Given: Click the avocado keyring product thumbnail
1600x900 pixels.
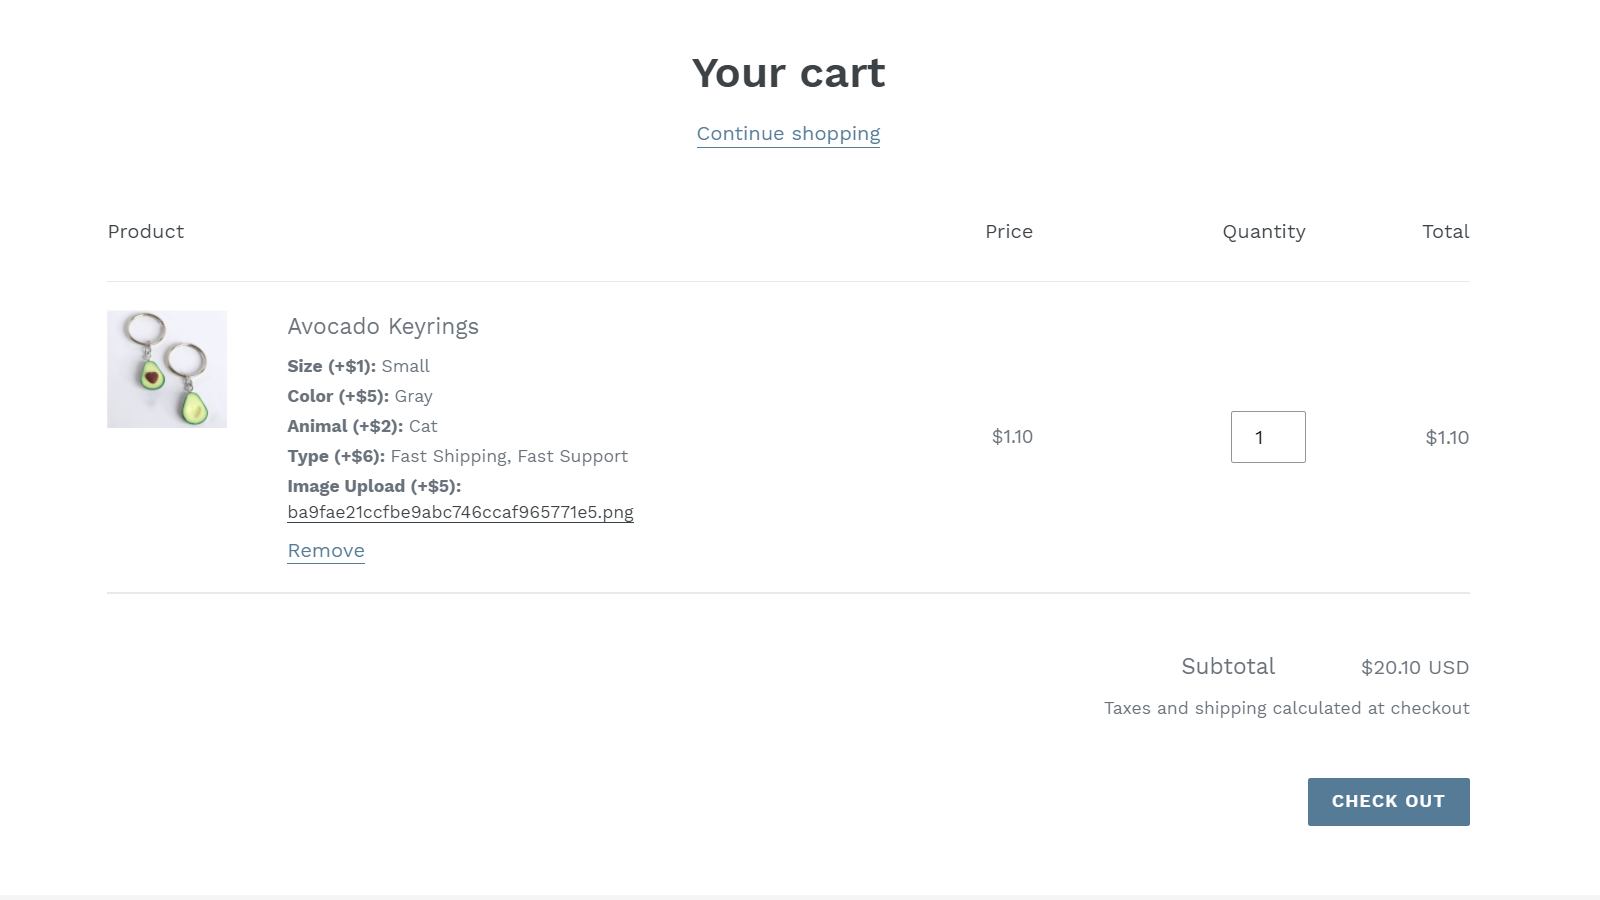Looking at the screenshot, I should 167,369.
